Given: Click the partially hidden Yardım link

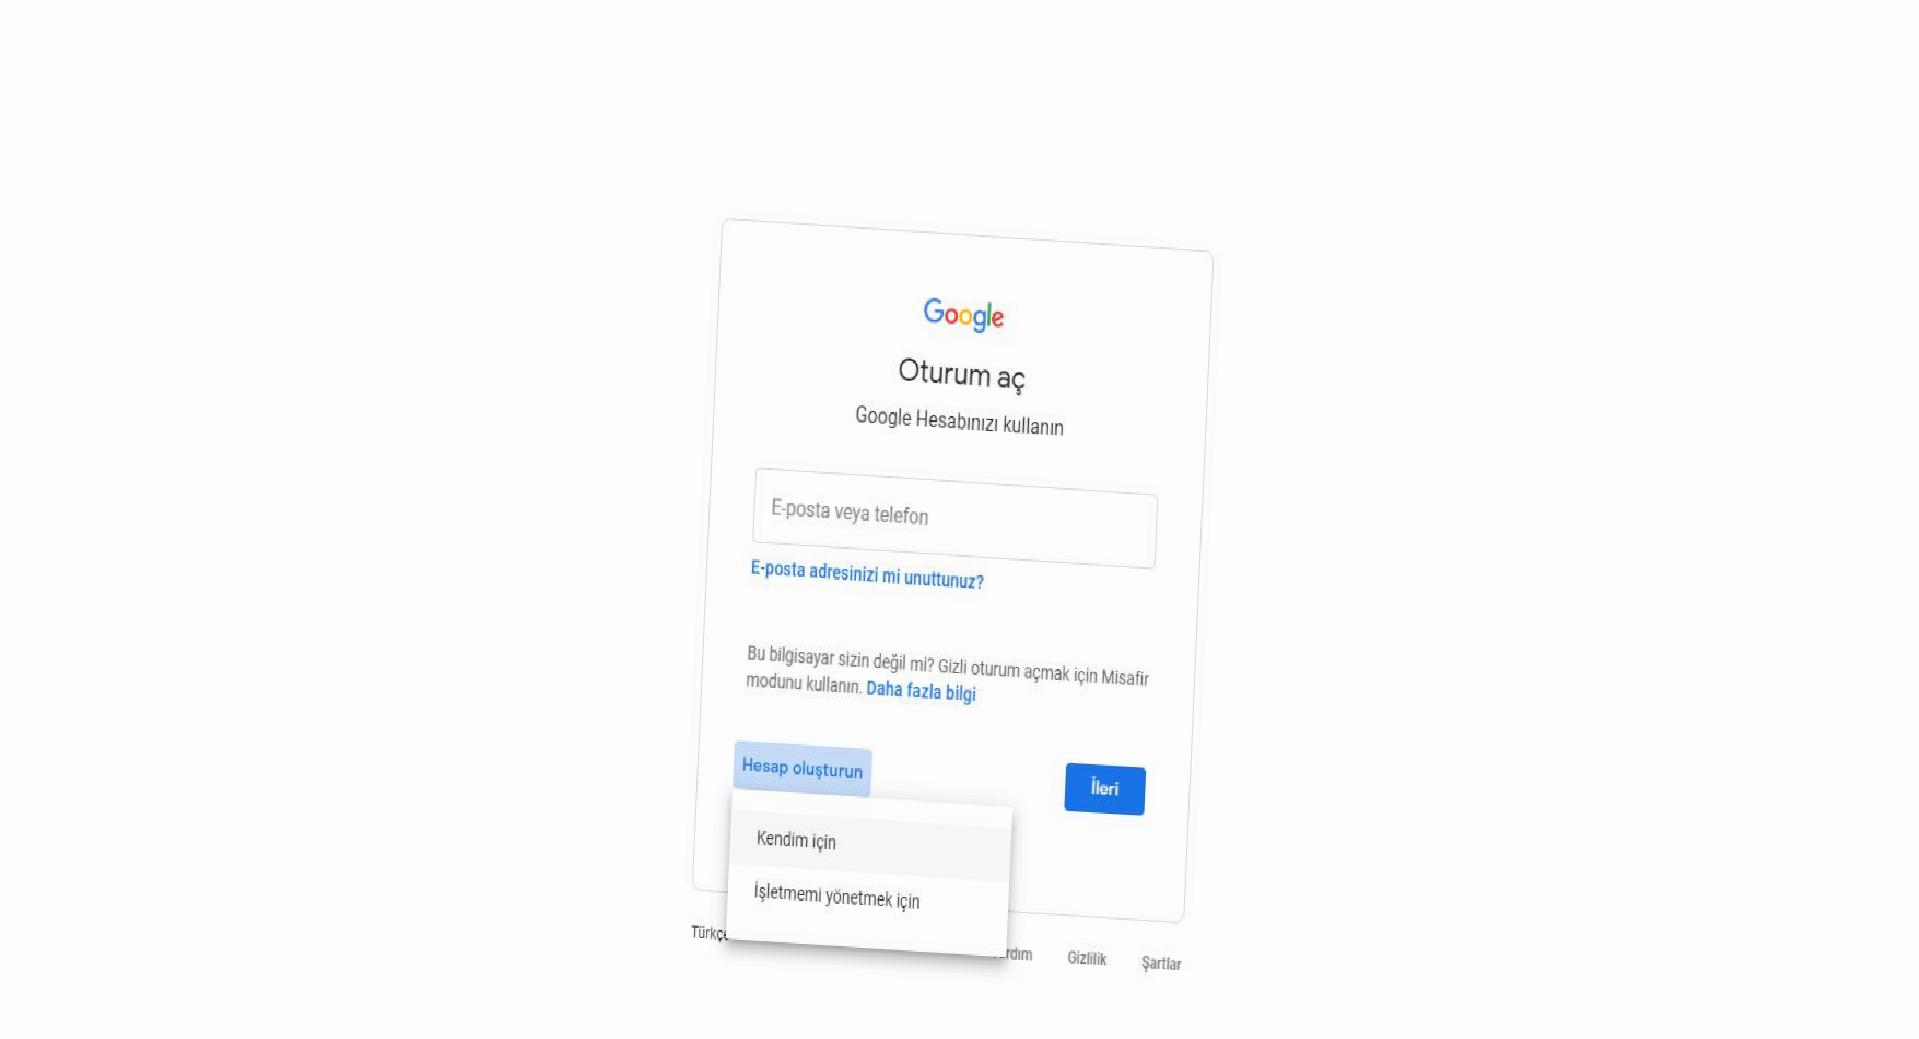Looking at the screenshot, I should point(1019,954).
